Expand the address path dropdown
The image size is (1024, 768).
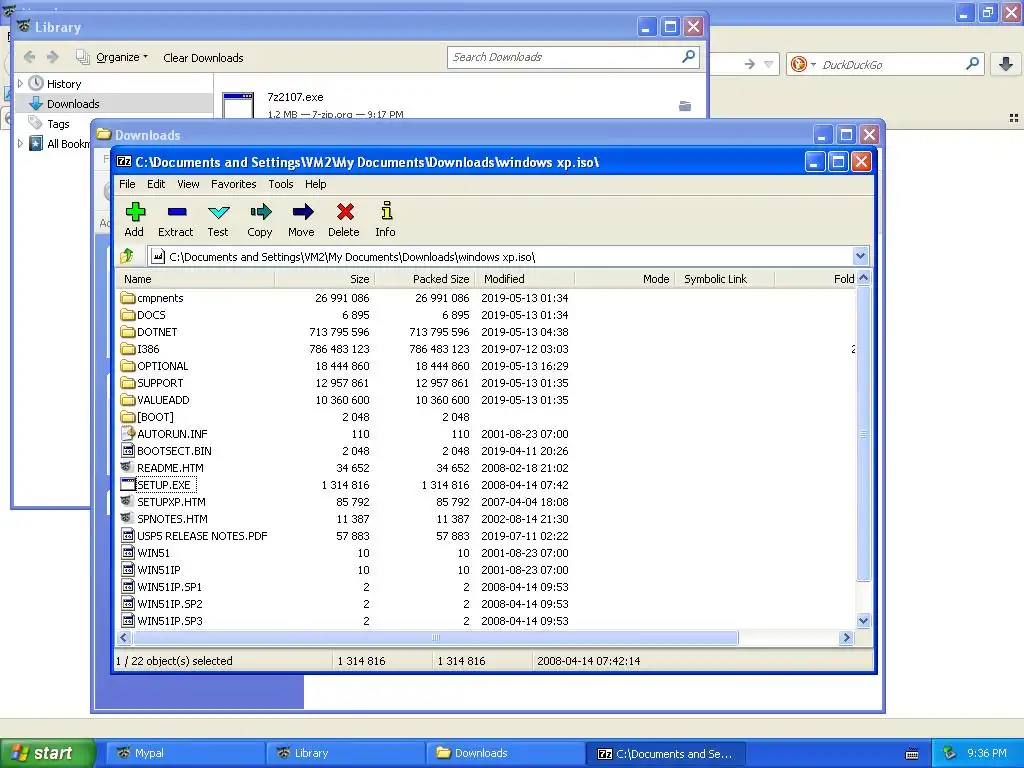pos(860,256)
